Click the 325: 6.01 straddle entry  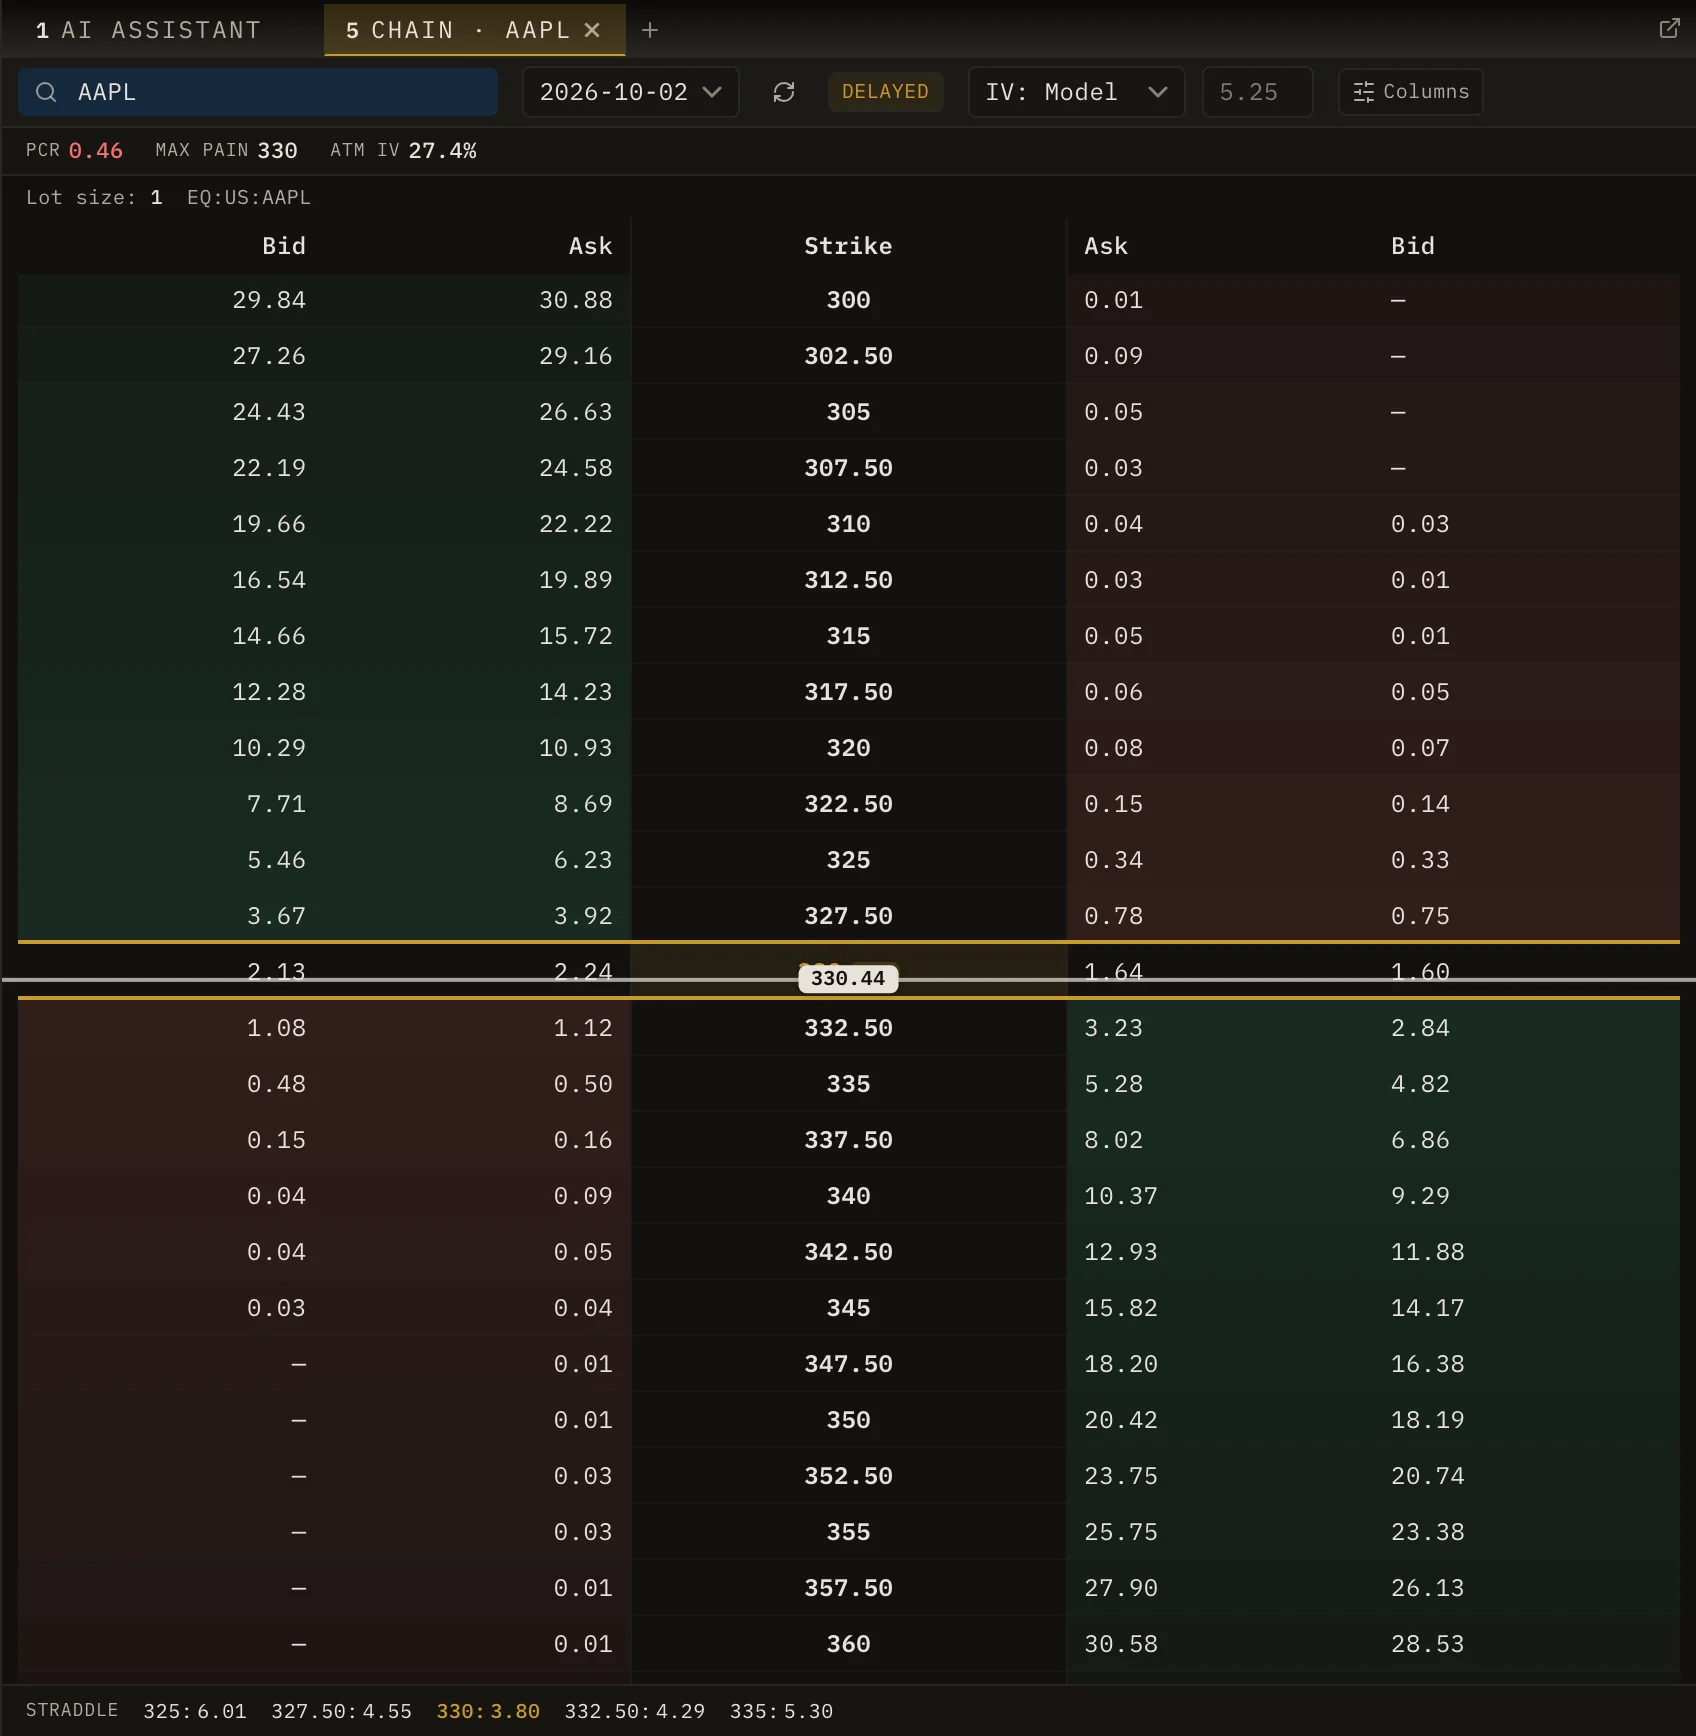pyautogui.click(x=195, y=1711)
